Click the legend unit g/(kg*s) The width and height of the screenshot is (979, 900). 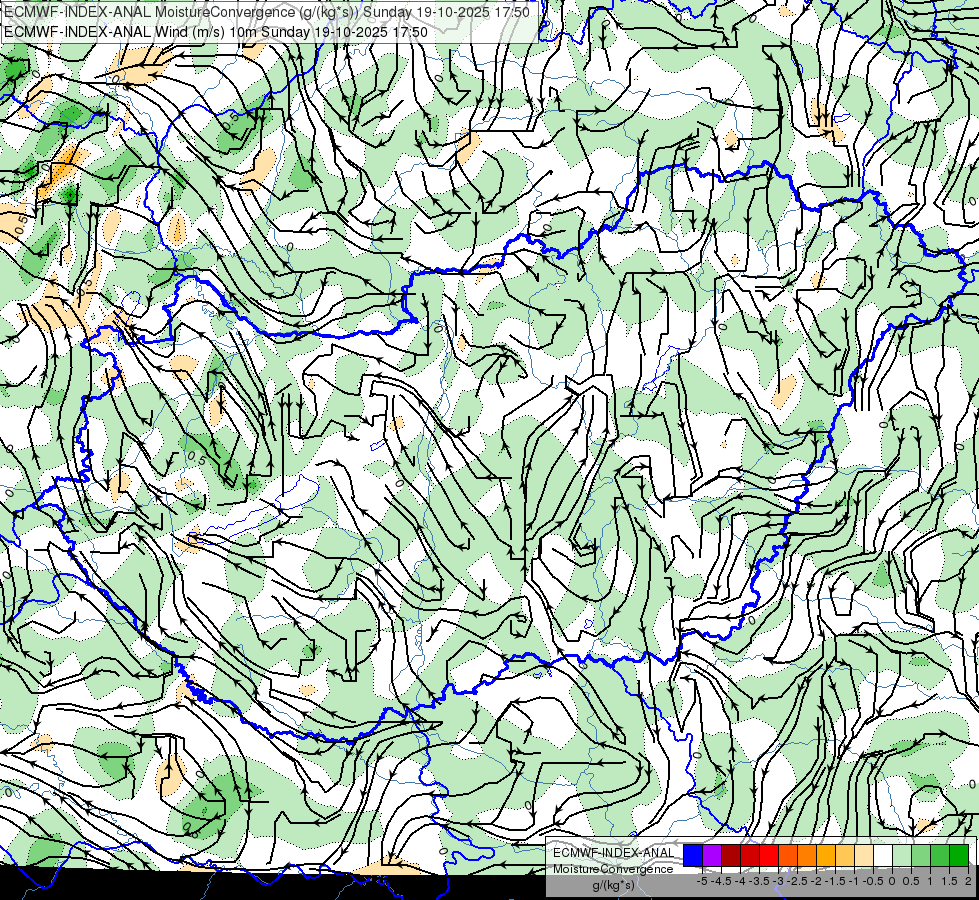(613, 885)
